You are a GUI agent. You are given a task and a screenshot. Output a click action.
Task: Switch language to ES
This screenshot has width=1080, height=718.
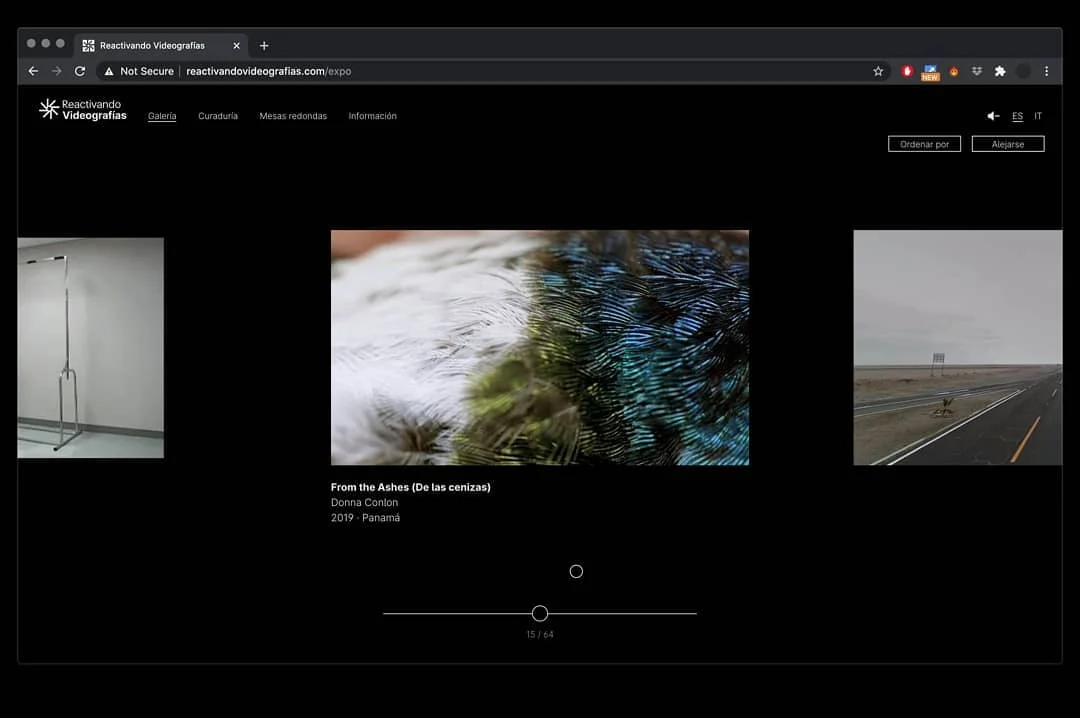pyautogui.click(x=1017, y=116)
